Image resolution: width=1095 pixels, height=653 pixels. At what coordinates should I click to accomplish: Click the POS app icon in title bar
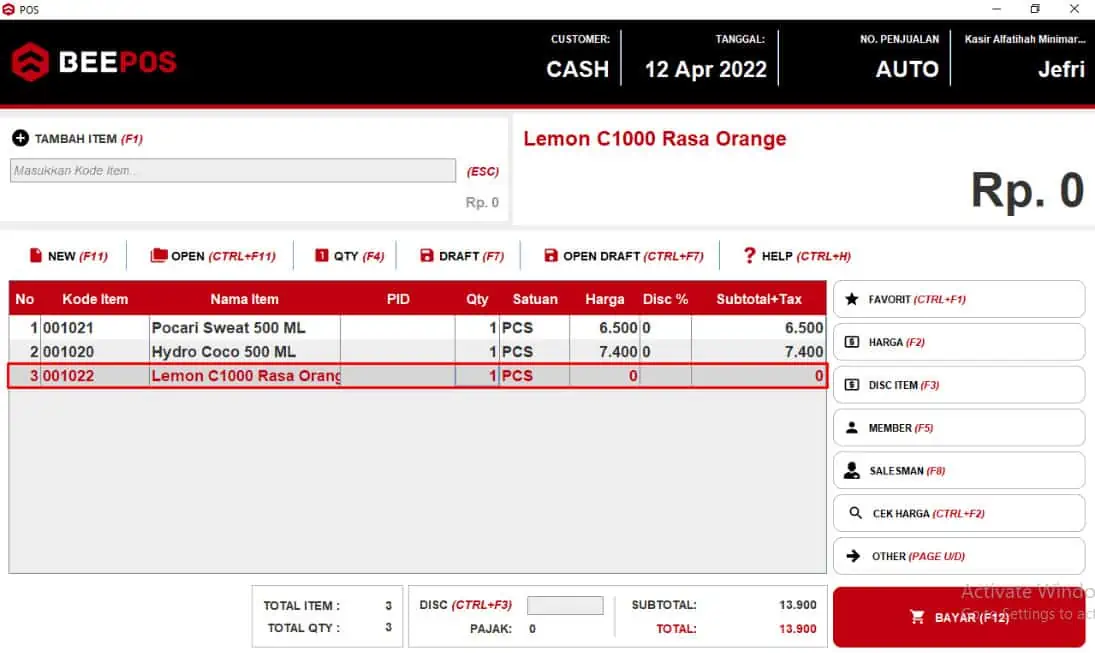[8, 9]
